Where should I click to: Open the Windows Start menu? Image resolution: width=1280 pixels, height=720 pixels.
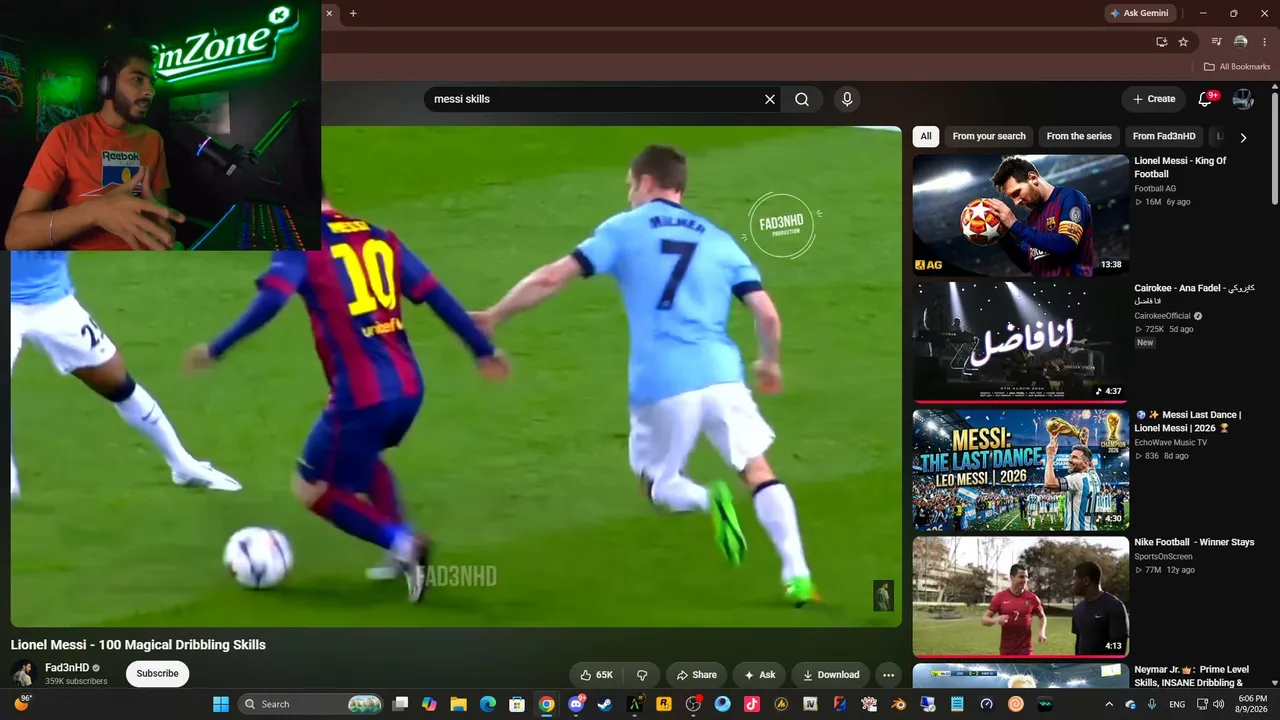coord(221,704)
